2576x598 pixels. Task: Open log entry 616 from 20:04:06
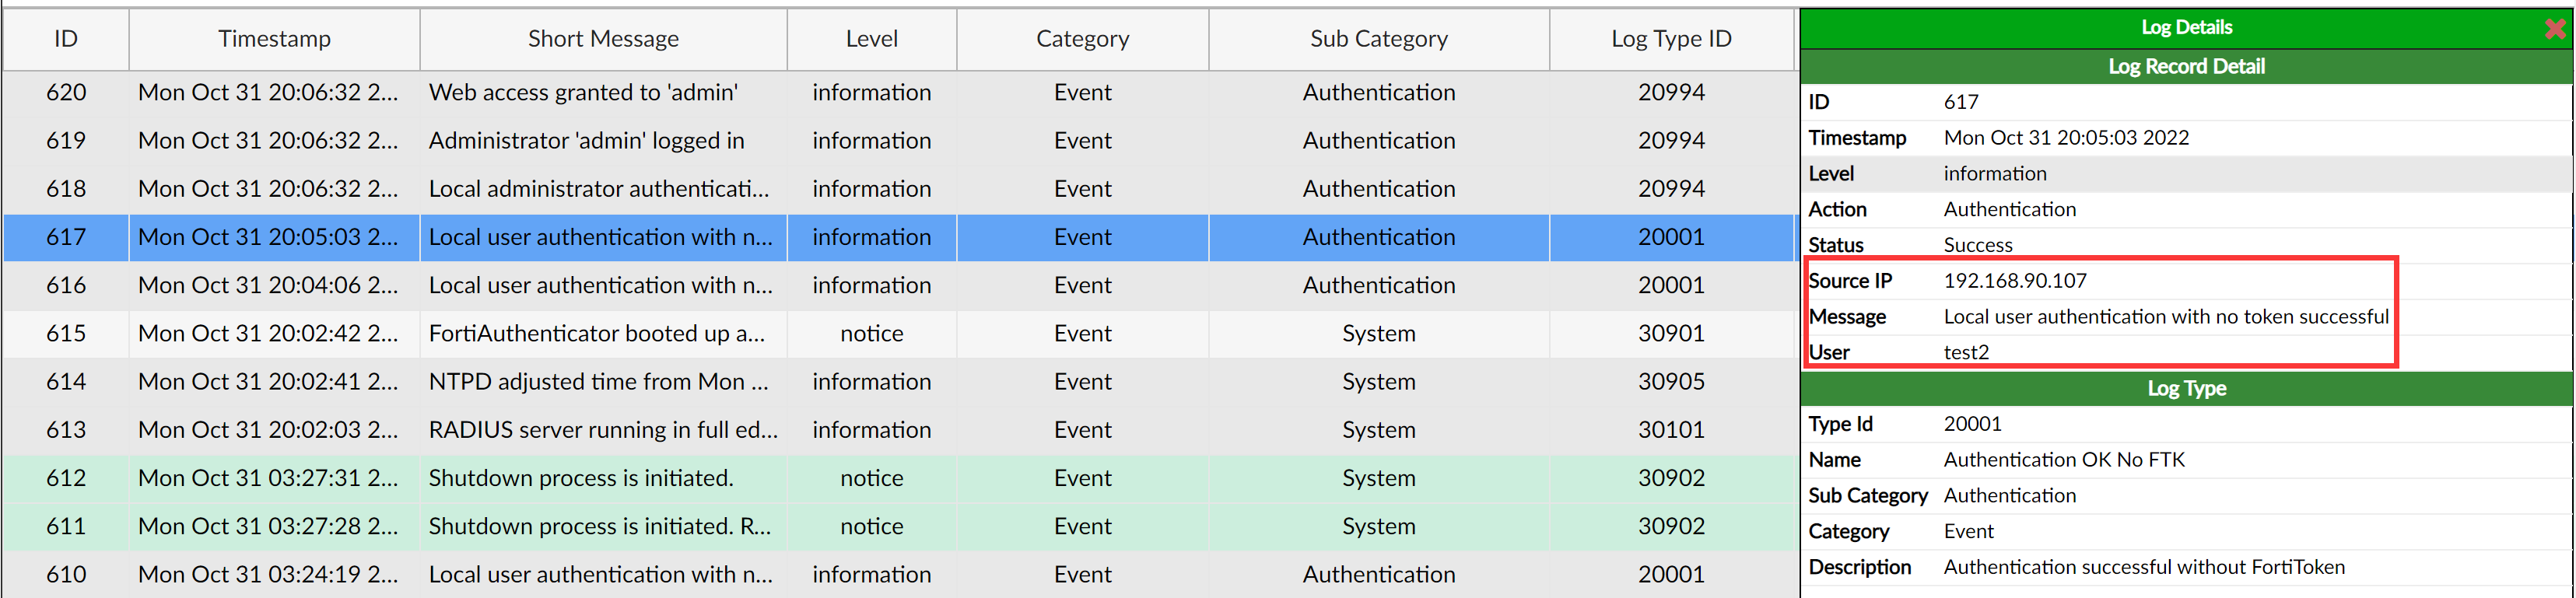600,285
